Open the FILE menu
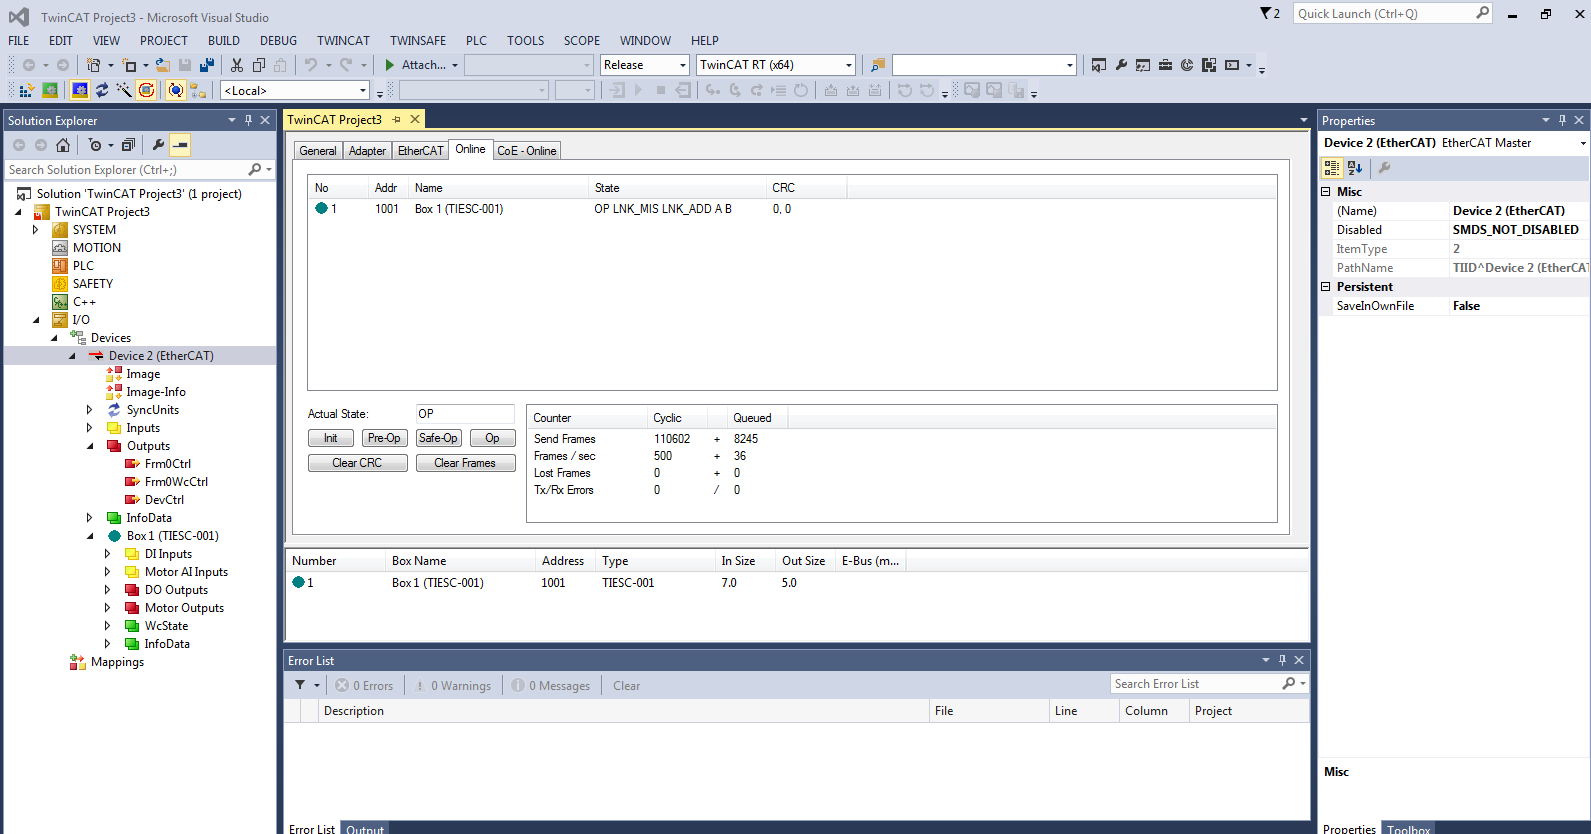 pos(19,41)
